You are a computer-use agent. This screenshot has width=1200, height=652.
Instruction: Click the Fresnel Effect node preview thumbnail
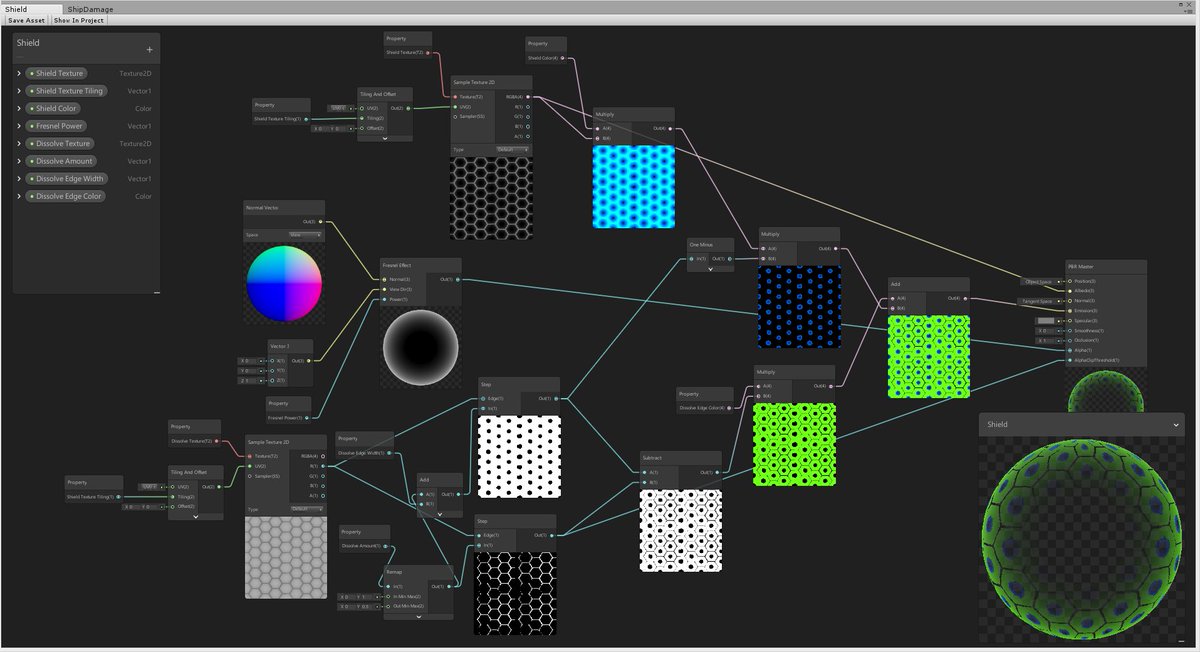click(420, 347)
